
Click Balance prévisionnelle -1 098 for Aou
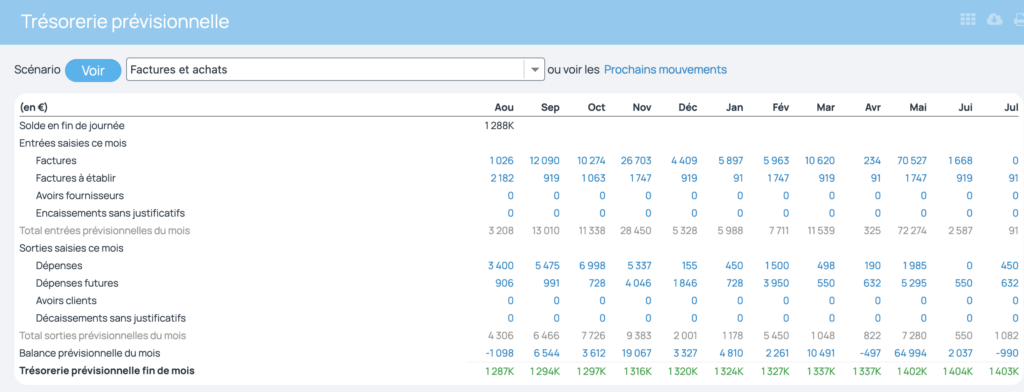pyautogui.click(x=500, y=353)
